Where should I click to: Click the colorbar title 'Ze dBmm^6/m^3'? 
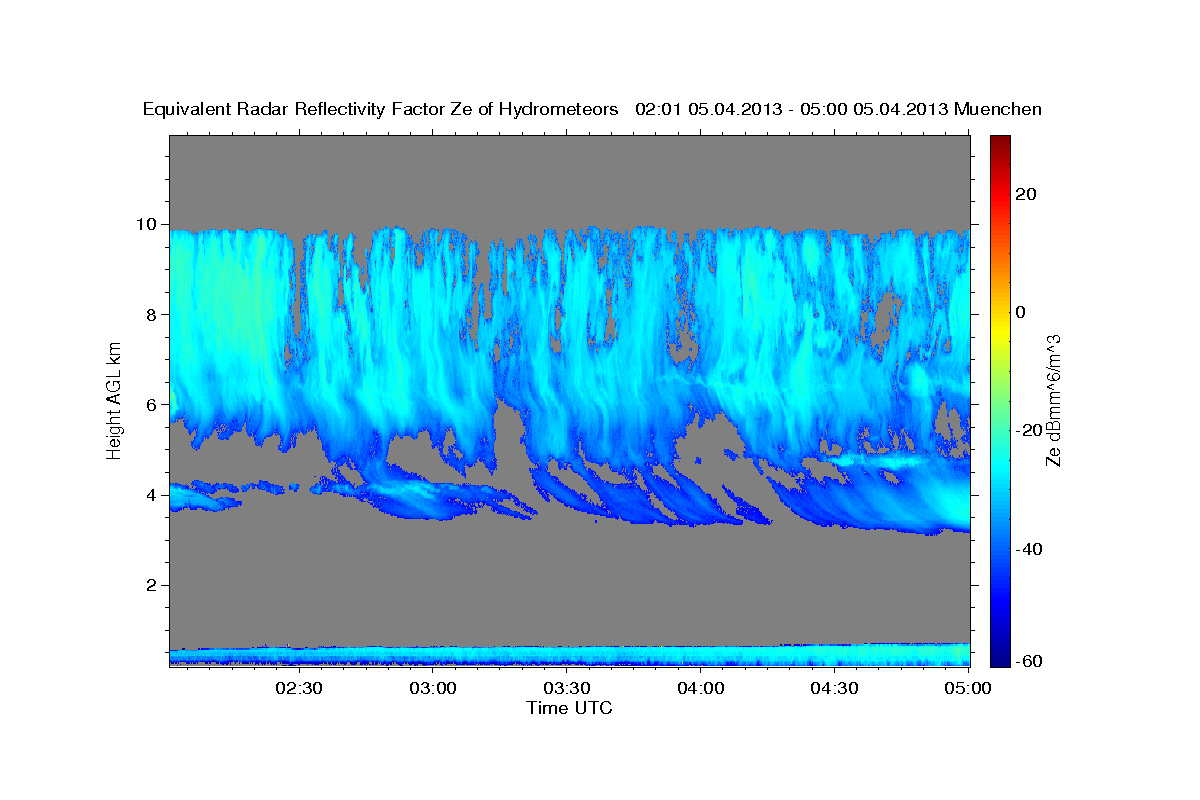point(1053,401)
